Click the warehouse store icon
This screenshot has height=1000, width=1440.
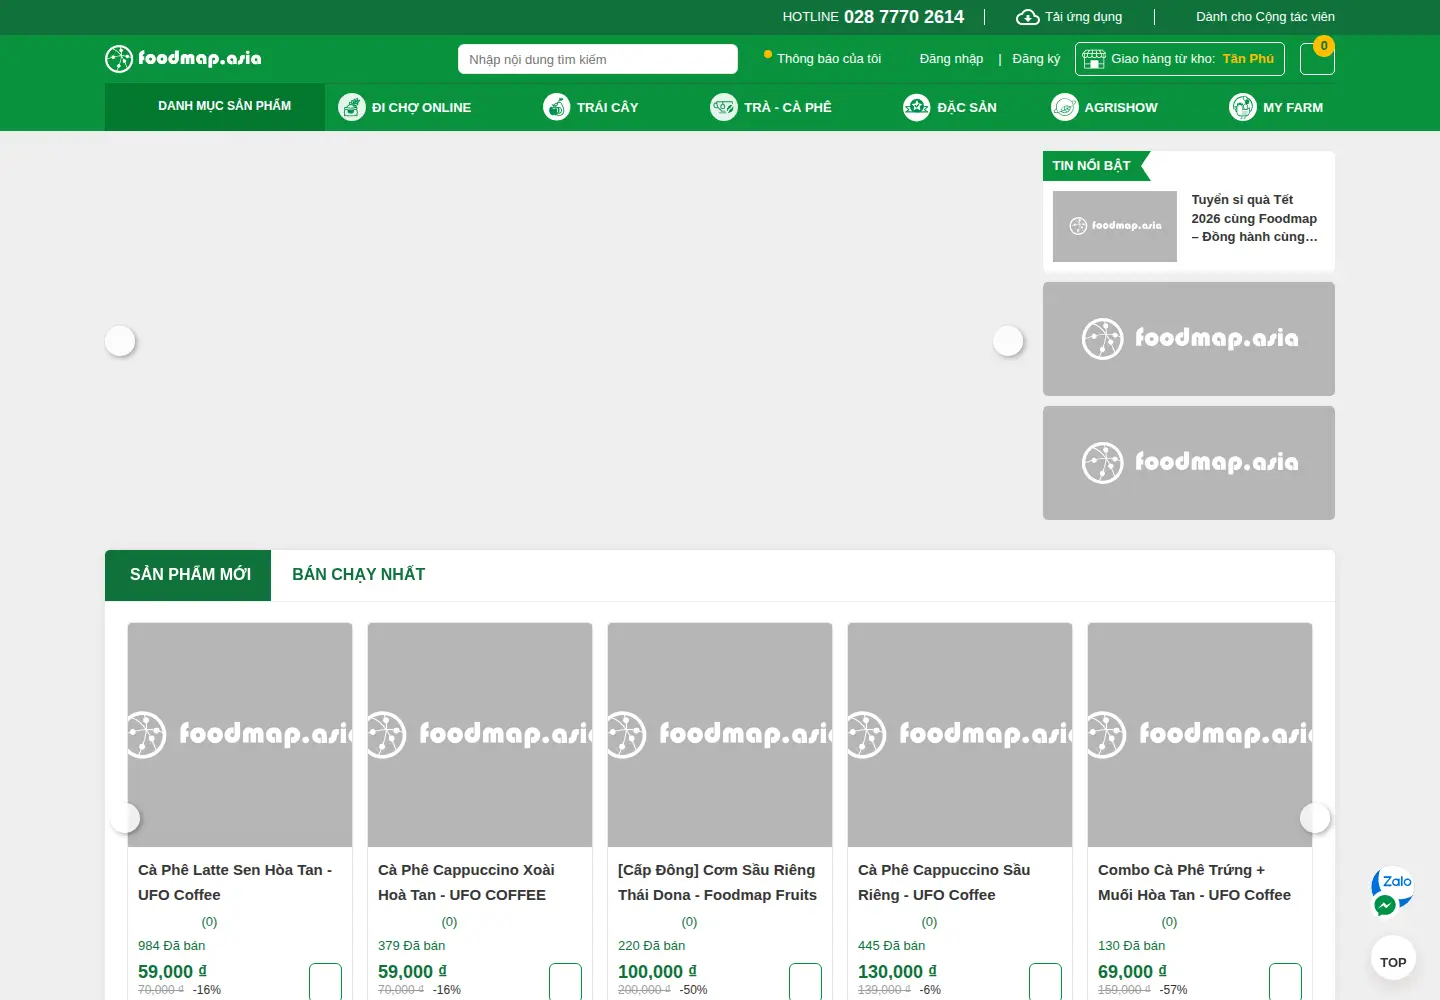1094,59
